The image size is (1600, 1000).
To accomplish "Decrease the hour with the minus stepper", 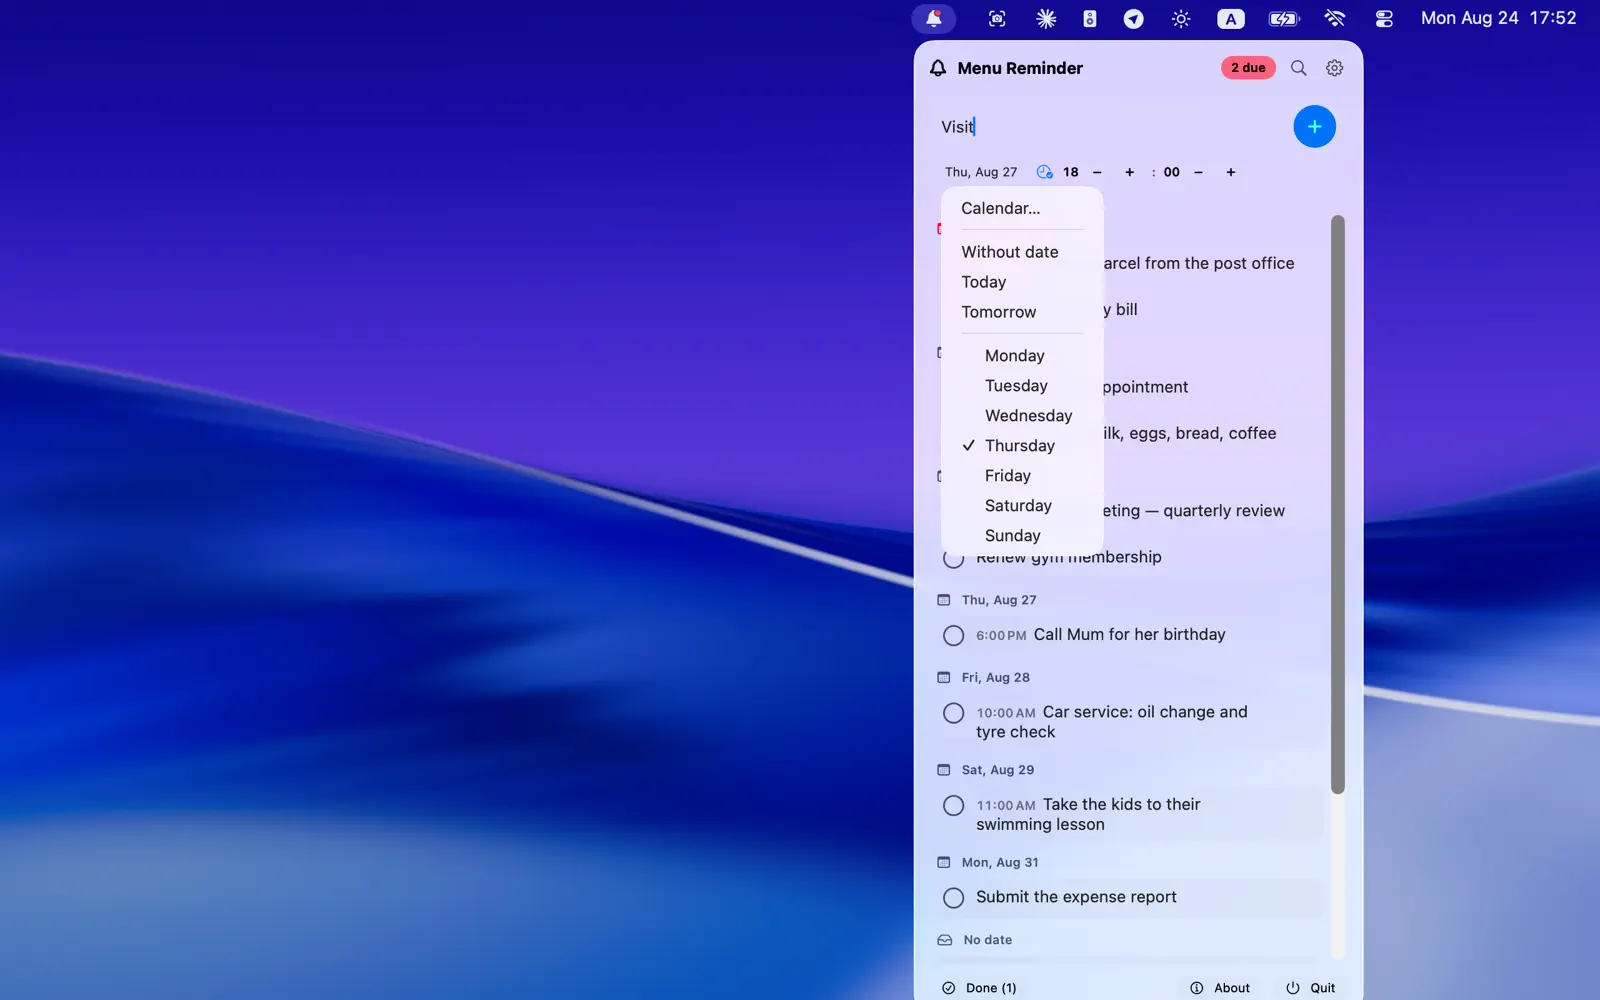I will [x=1097, y=172].
